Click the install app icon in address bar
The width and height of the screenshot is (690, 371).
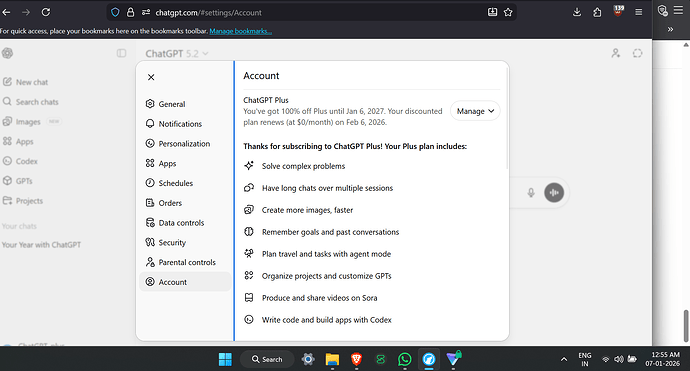tap(492, 12)
